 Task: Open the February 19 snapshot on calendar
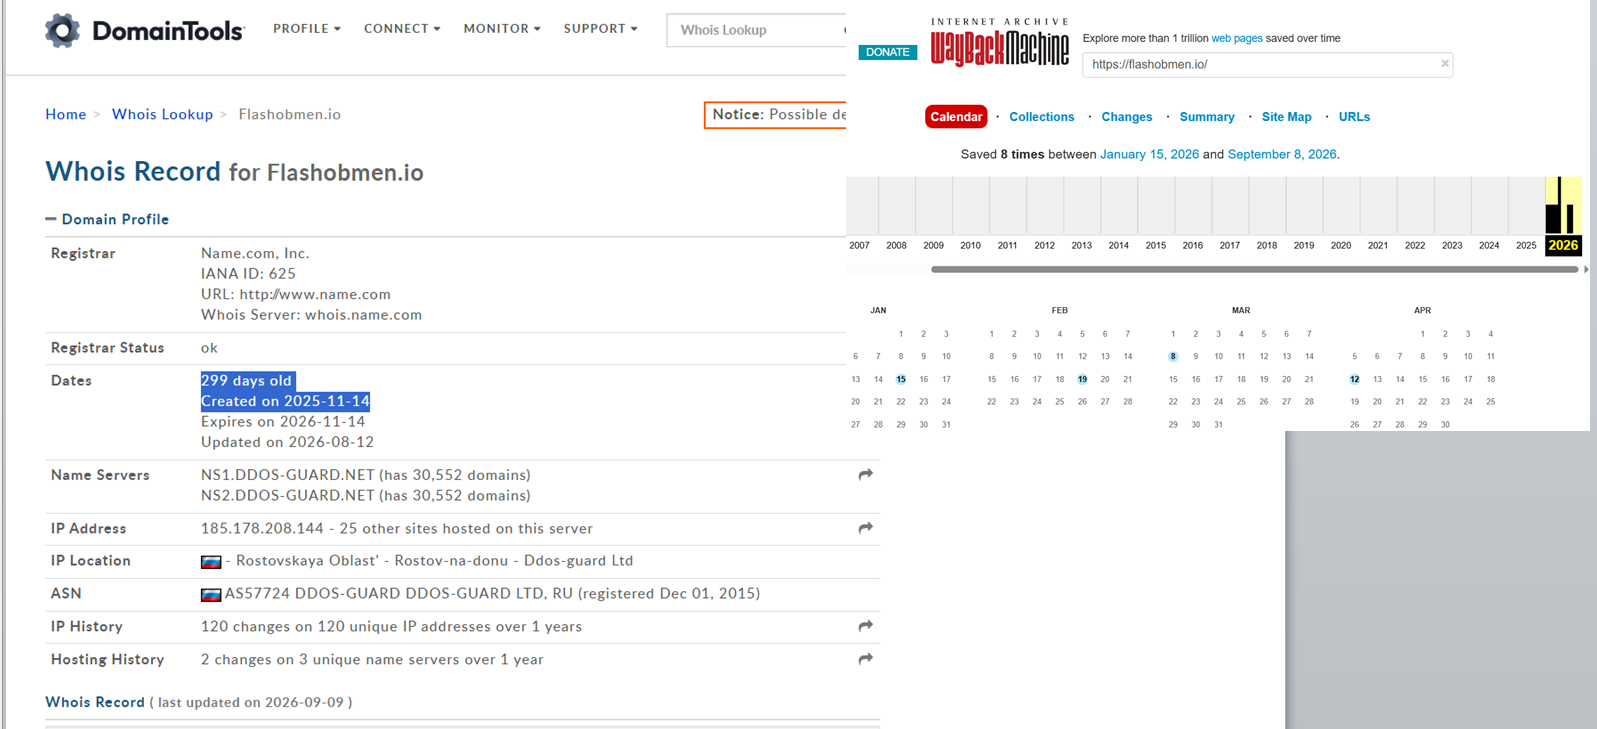[1082, 379]
